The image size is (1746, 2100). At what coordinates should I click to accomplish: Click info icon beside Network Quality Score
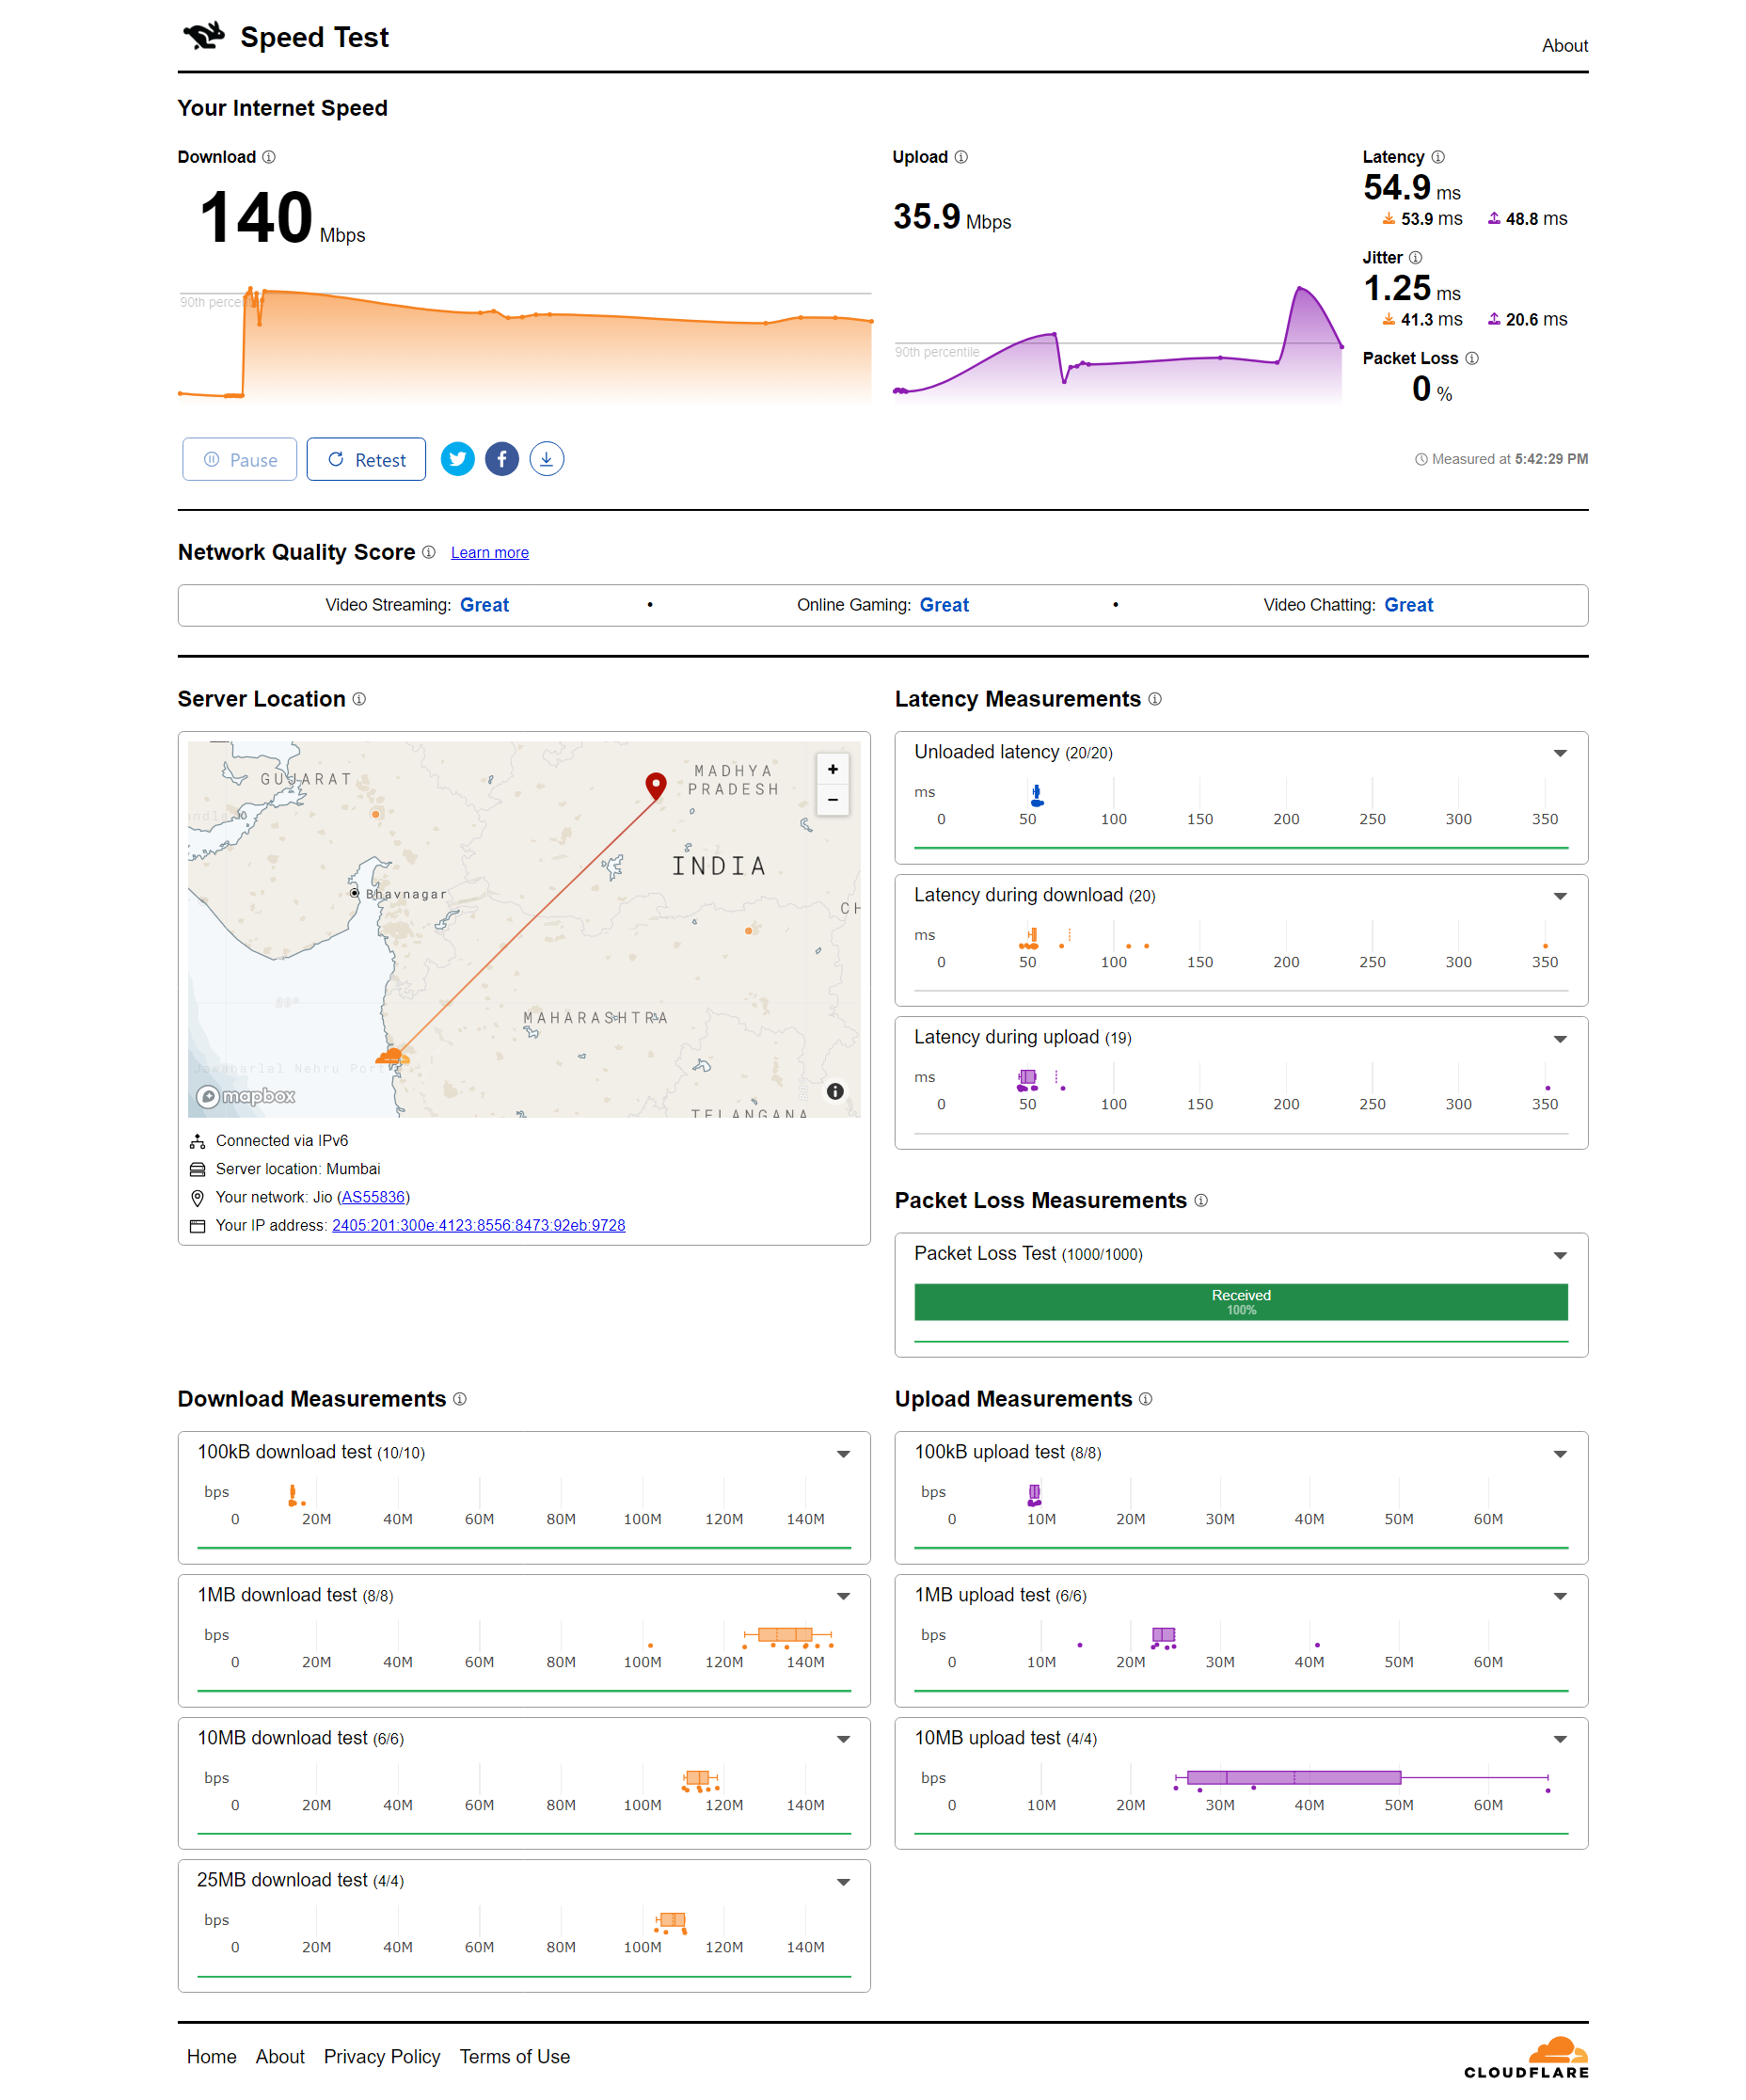point(428,552)
